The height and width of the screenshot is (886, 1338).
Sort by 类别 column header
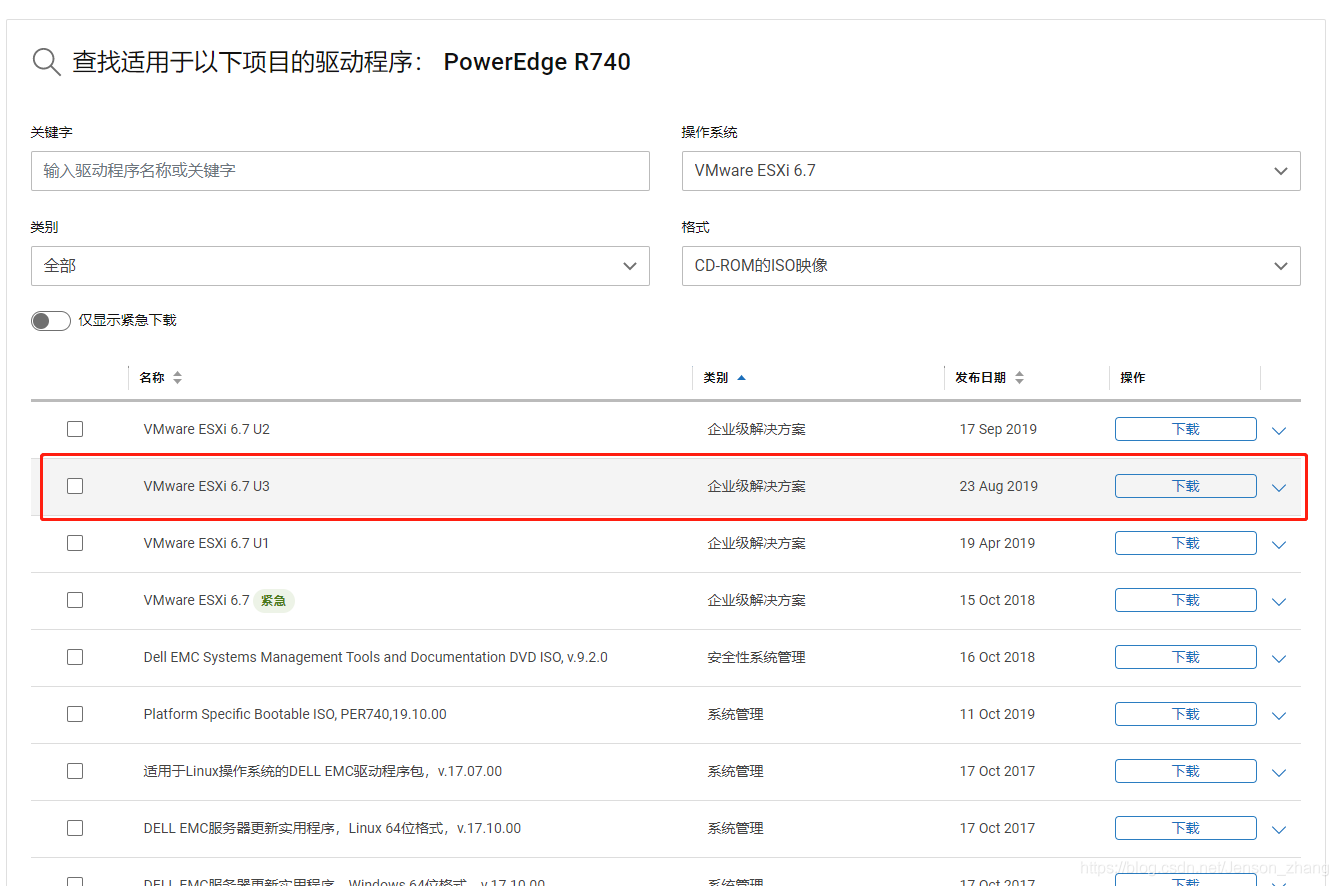point(725,377)
